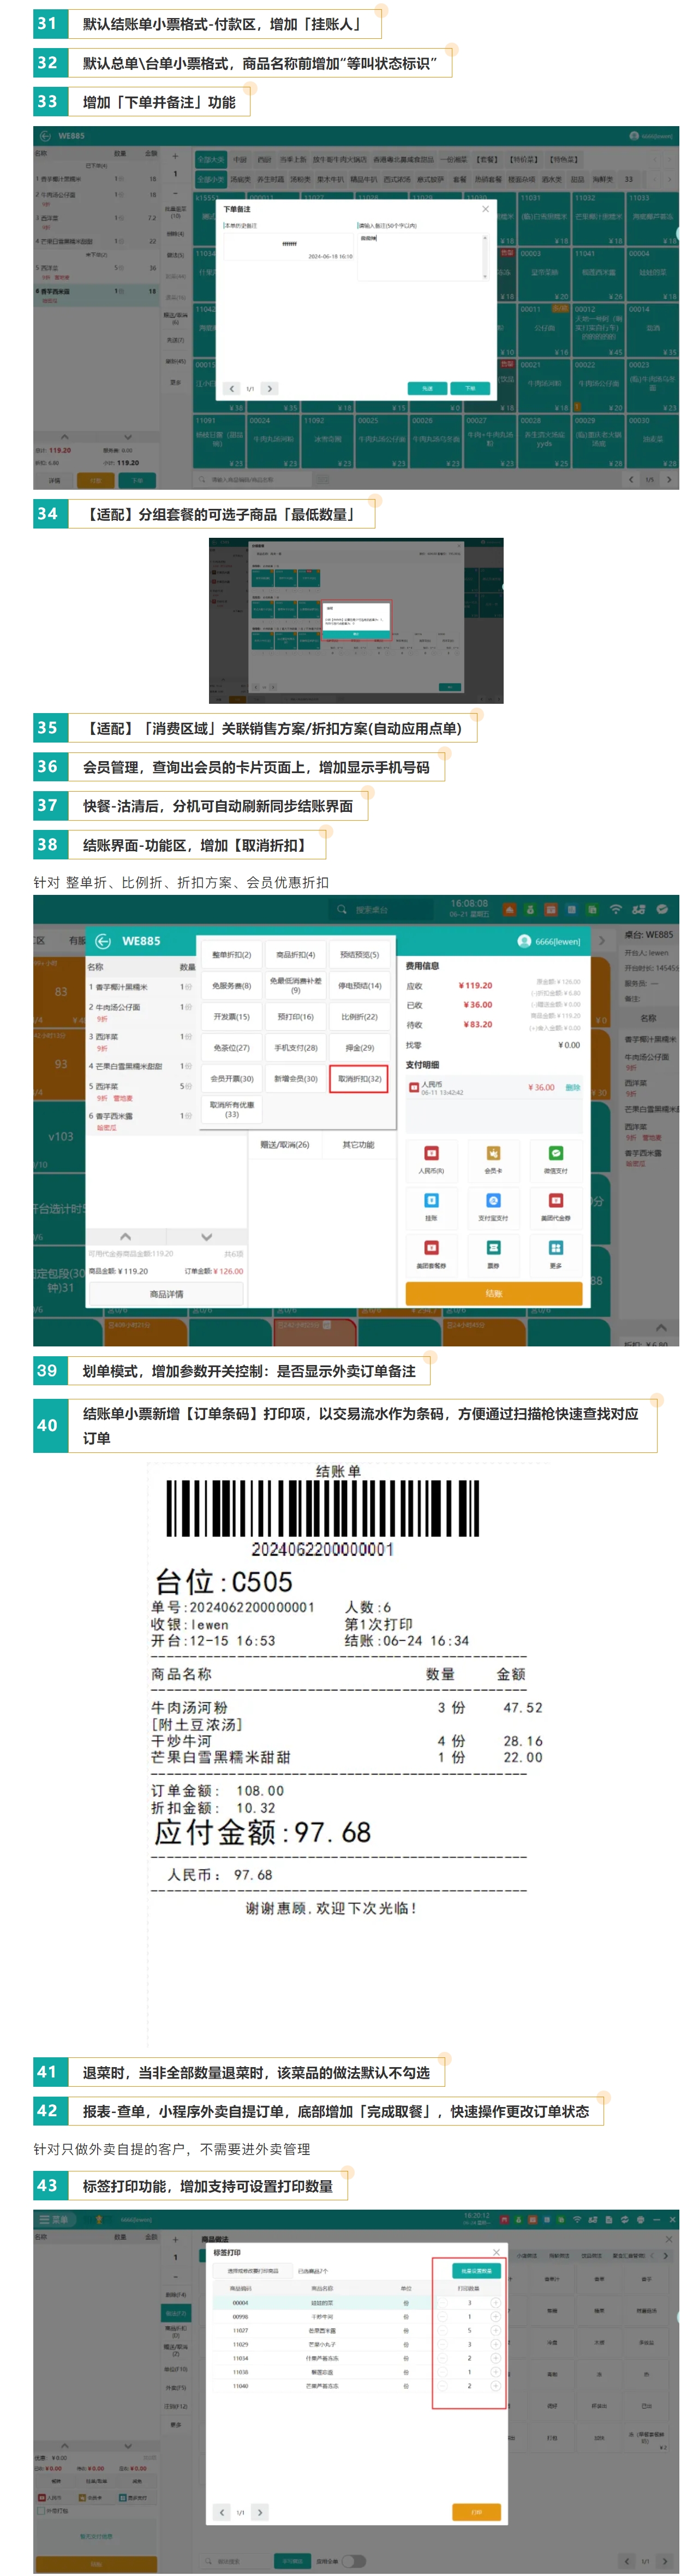The height and width of the screenshot is (2576, 699).
Task: Close the 下单备注 dialog with X
Action: tap(486, 209)
